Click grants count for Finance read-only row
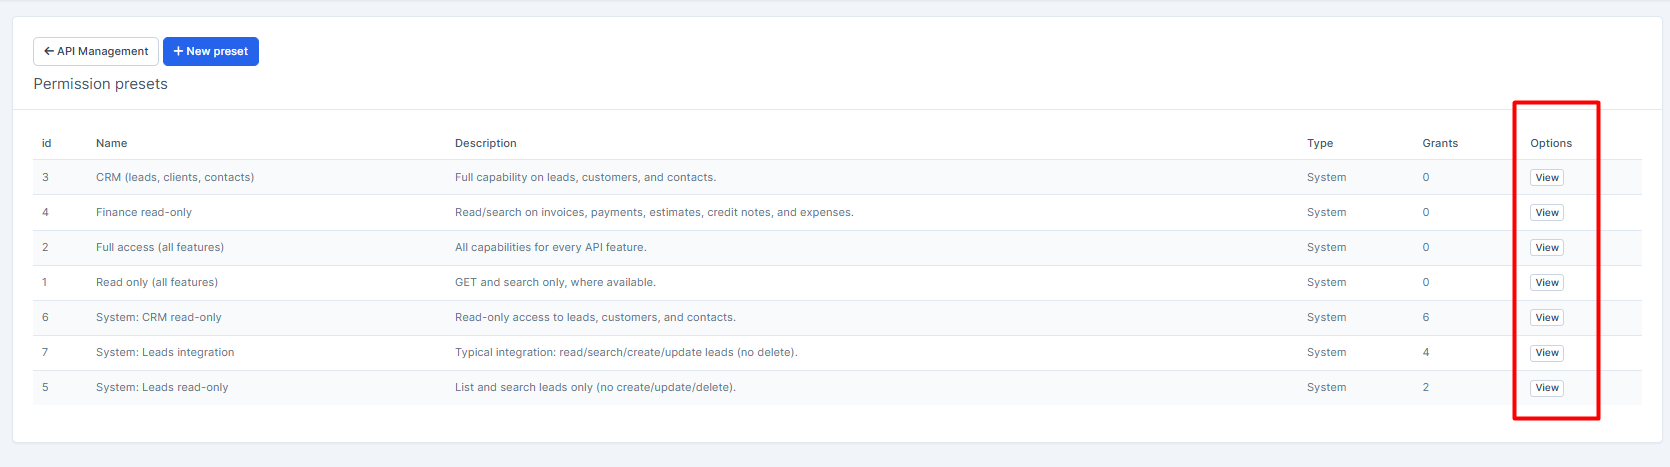Viewport: 1670px width, 467px height. click(1426, 212)
